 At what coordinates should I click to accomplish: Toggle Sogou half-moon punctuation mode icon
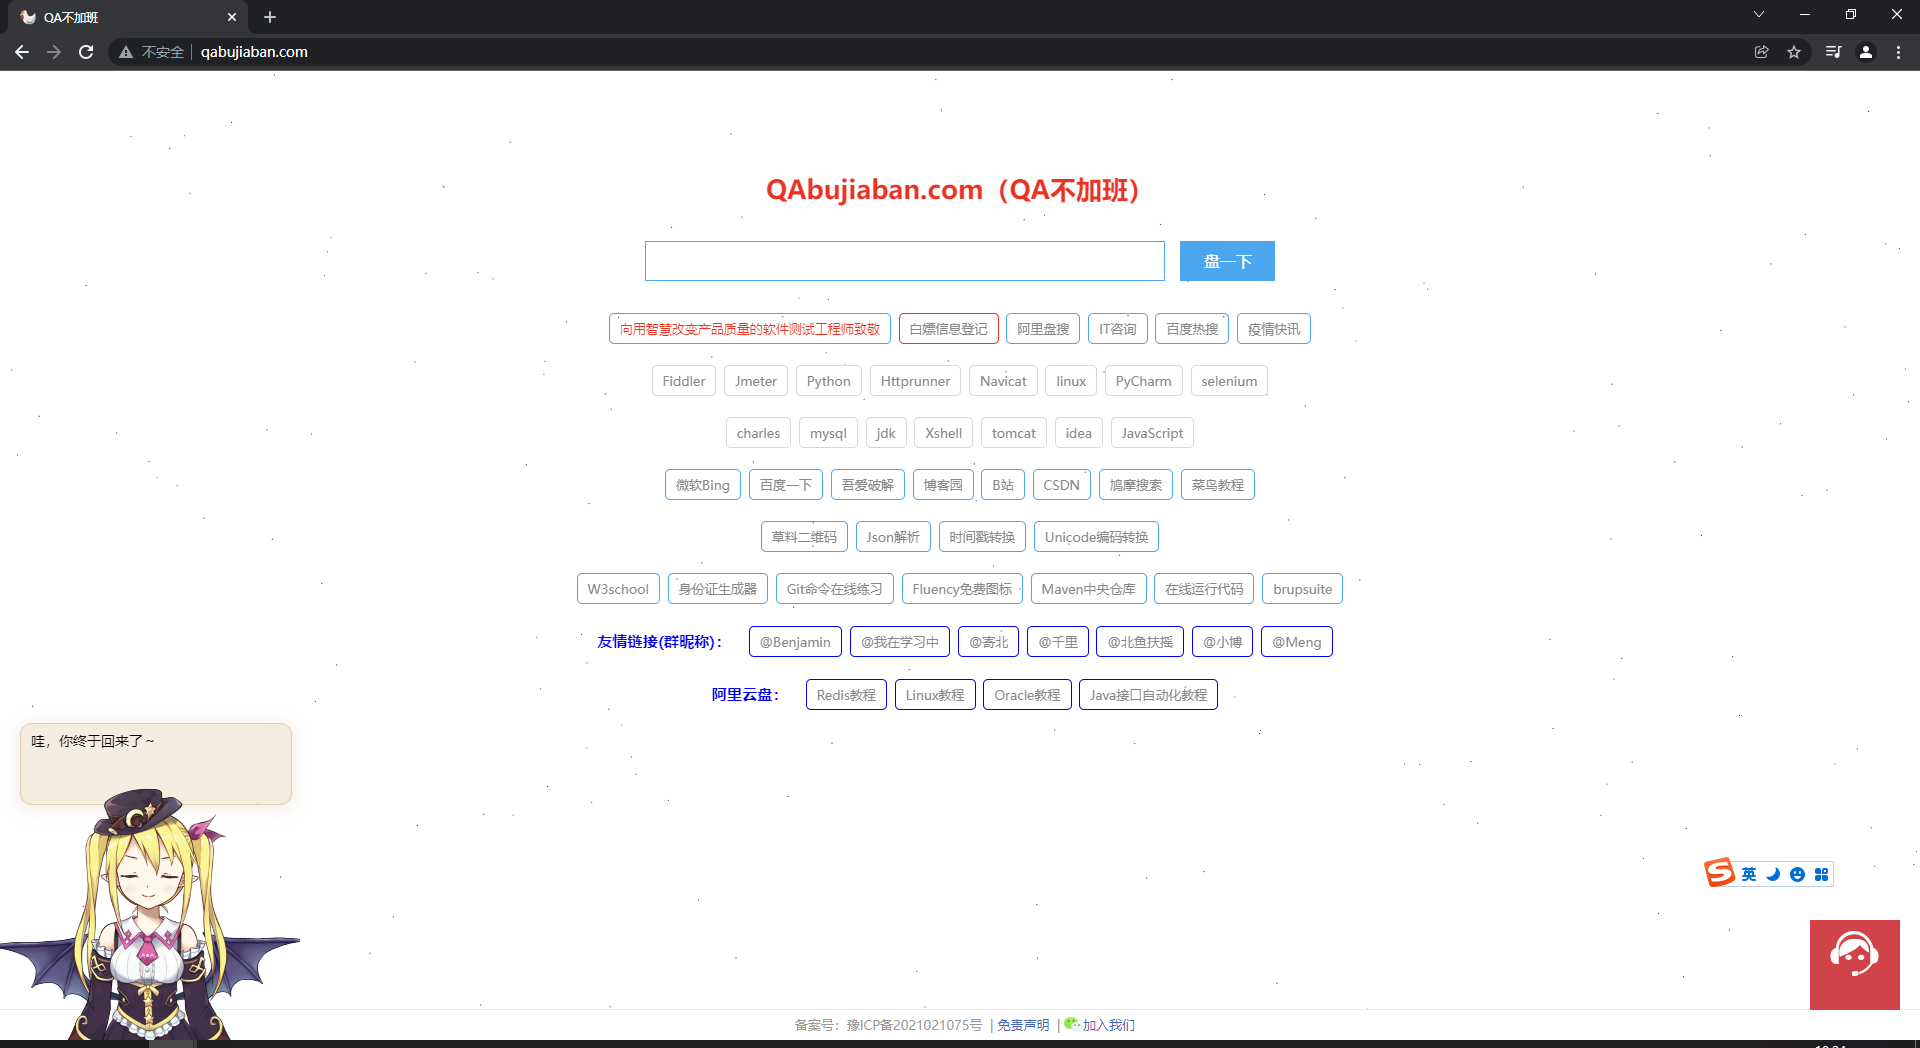[1773, 874]
